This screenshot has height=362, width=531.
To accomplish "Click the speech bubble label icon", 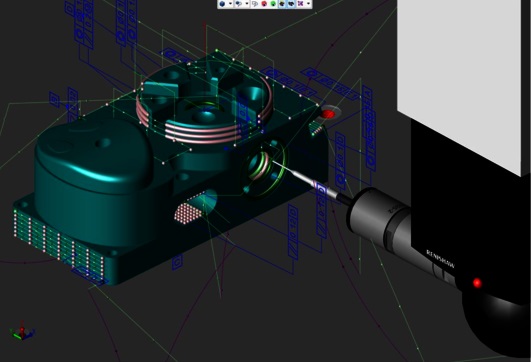I will click(x=239, y=4).
